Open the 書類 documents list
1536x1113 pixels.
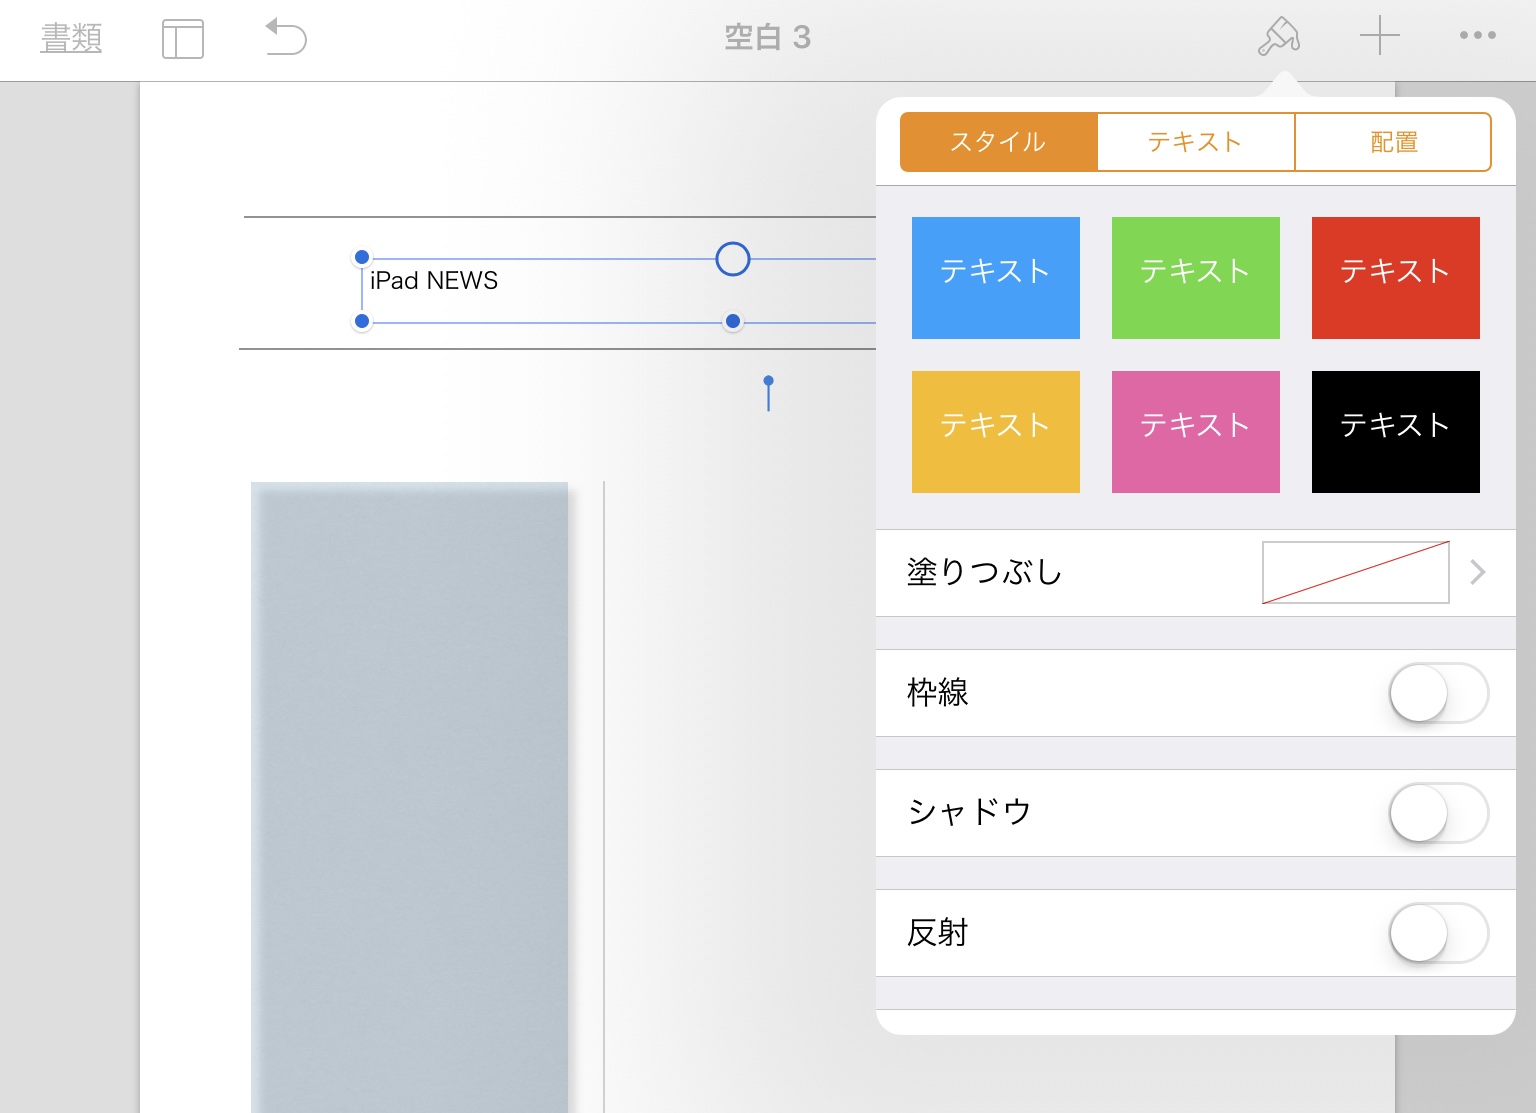[x=71, y=38]
